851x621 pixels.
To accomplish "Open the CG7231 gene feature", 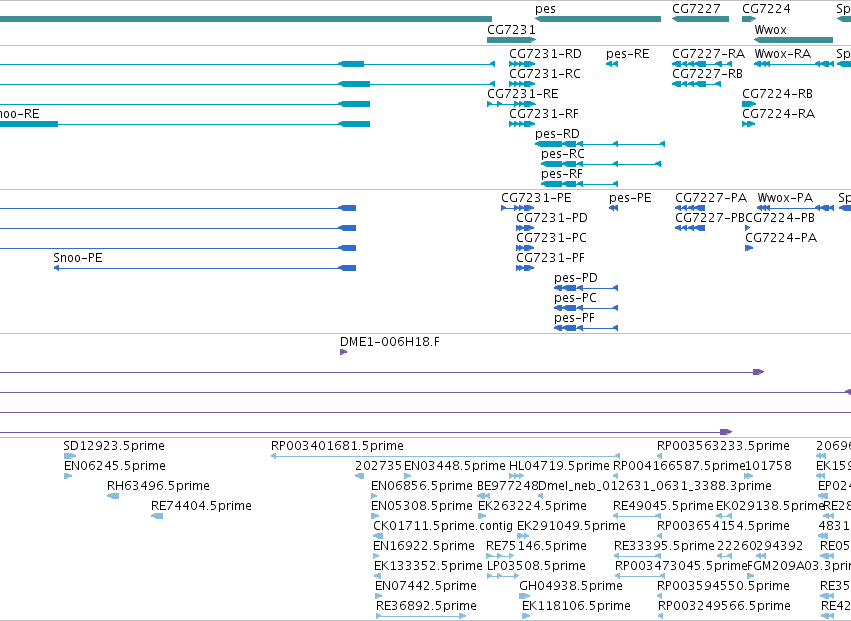I will [511, 40].
